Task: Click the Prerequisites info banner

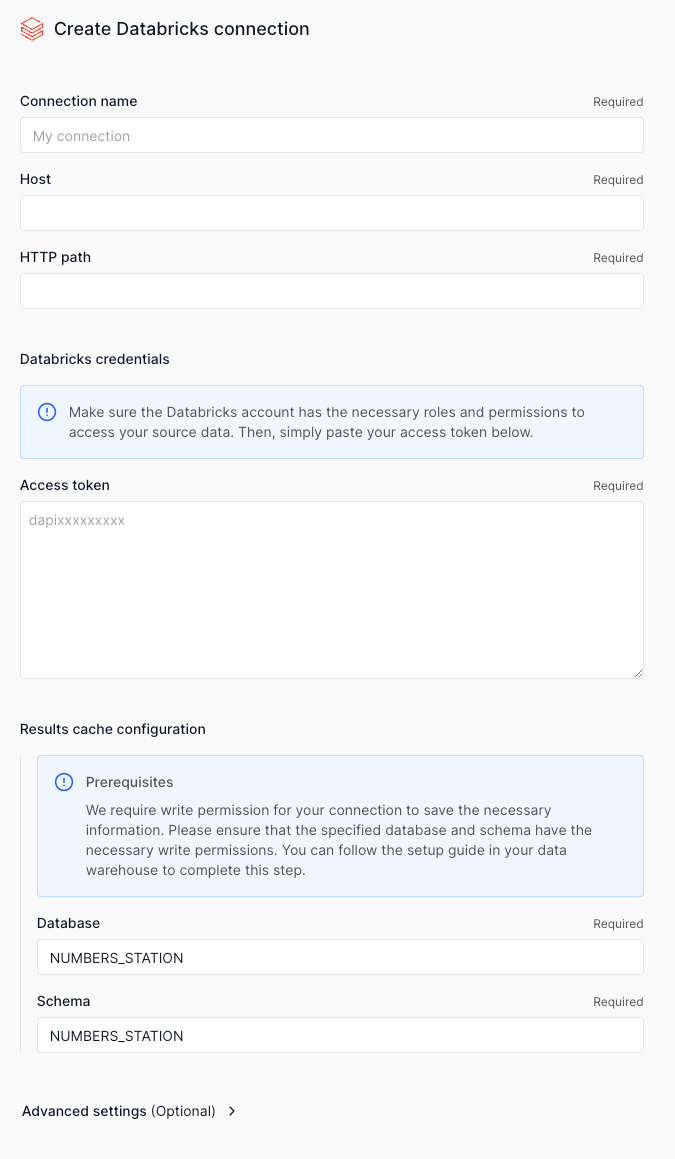Action: click(340, 826)
